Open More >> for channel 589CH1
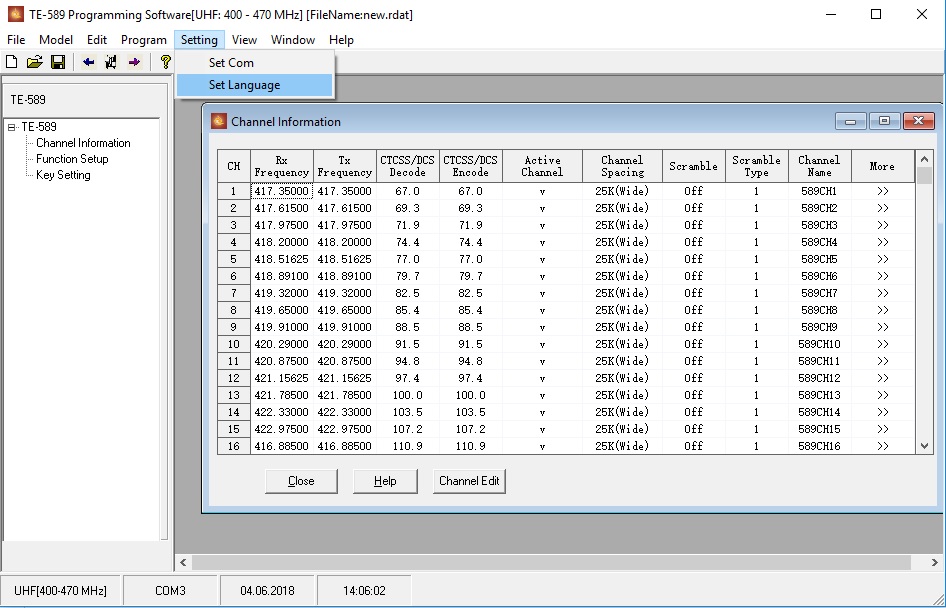Viewport: 946px width, 608px height. (883, 191)
